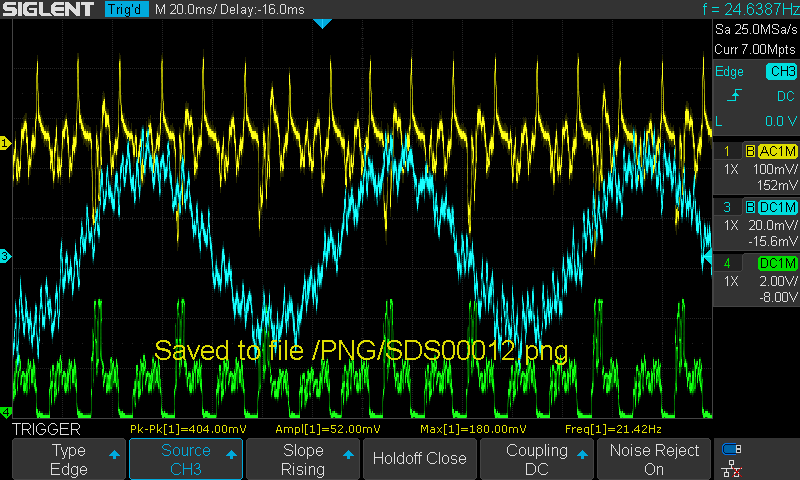
Task: Click the Ampl[1]=52.00mV measurement
Action: tap(328, 429)
